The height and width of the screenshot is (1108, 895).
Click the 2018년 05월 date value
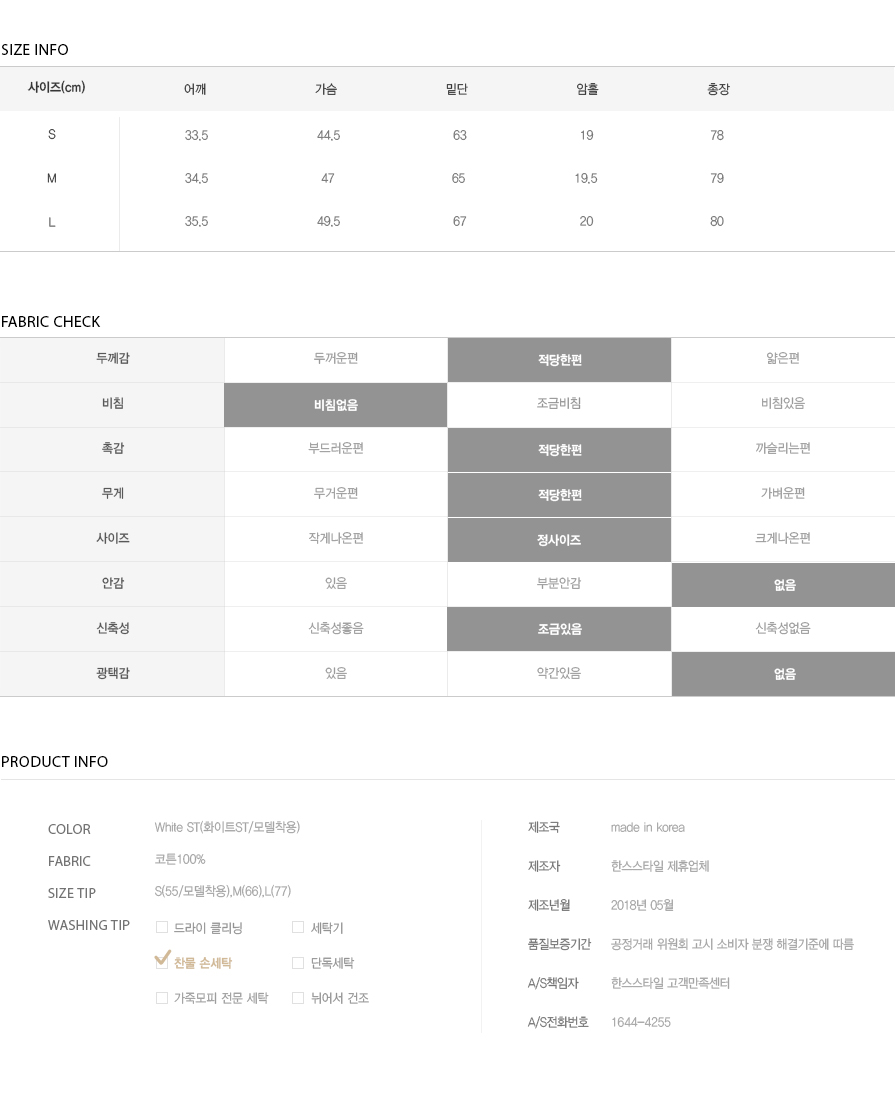click(x=642, y=905)
